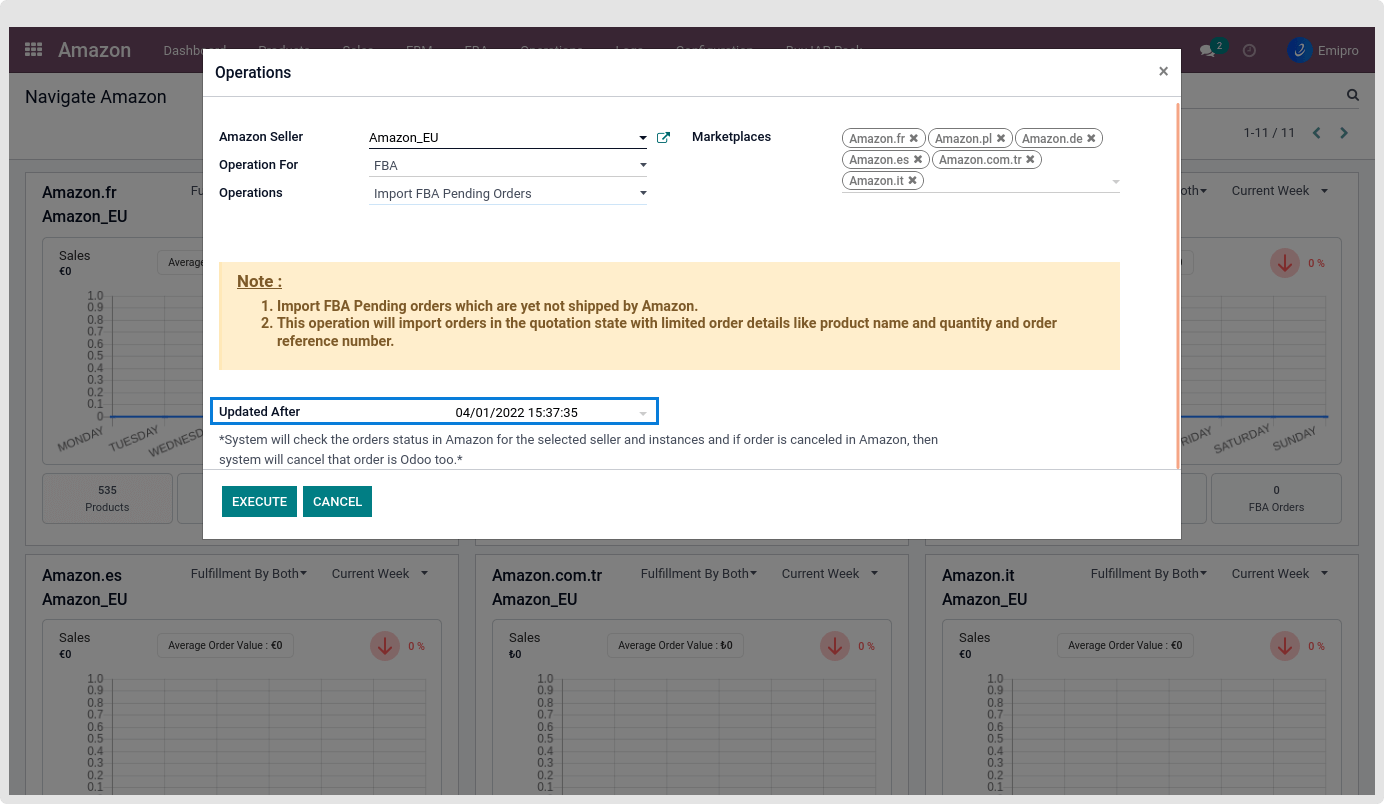Open the apps grid menu icon

(33, 50)
